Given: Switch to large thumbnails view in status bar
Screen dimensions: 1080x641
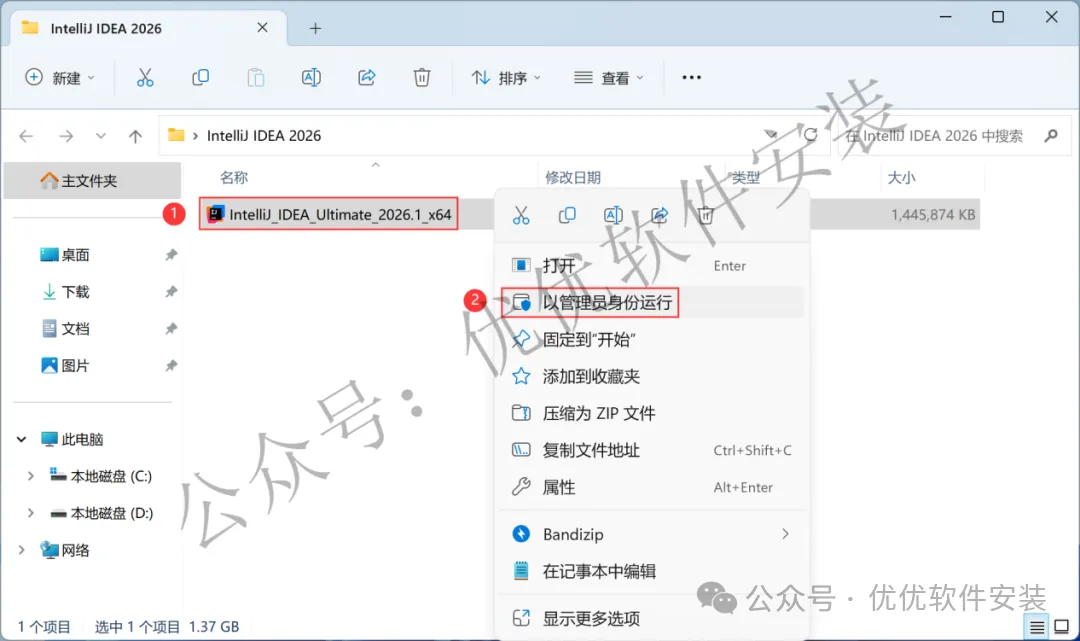Looking at the screenshot, I should 1061,627.
